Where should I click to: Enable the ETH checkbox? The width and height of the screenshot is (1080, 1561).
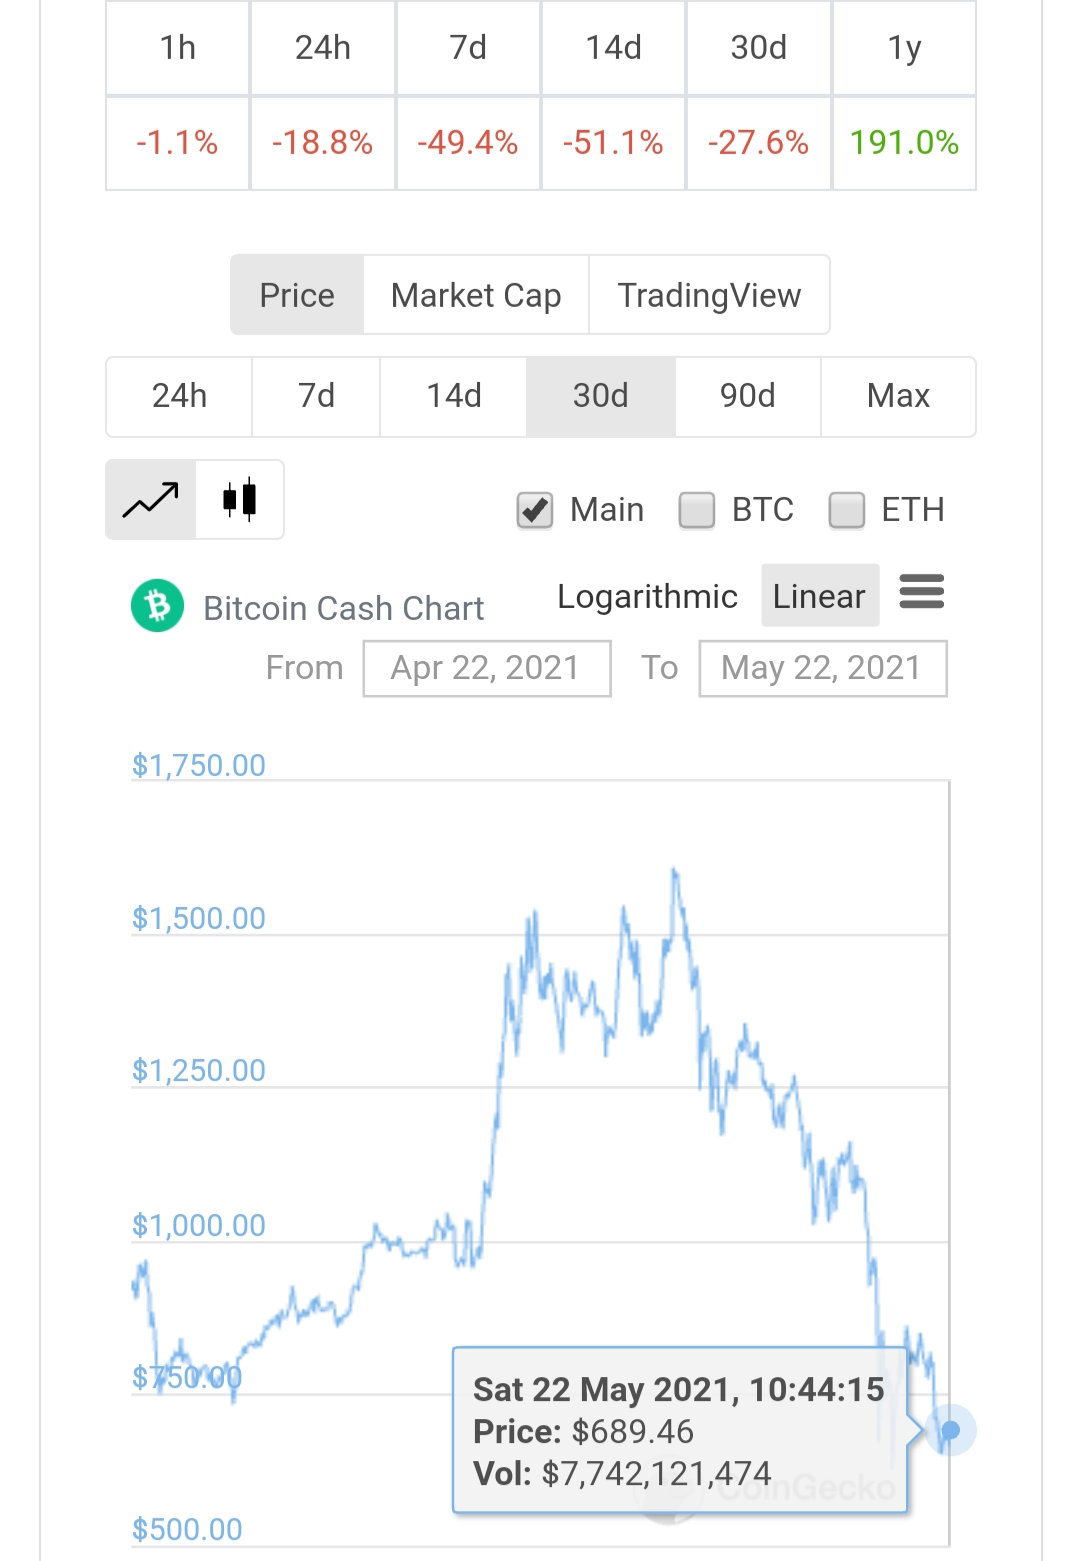(x=847, y=510)
